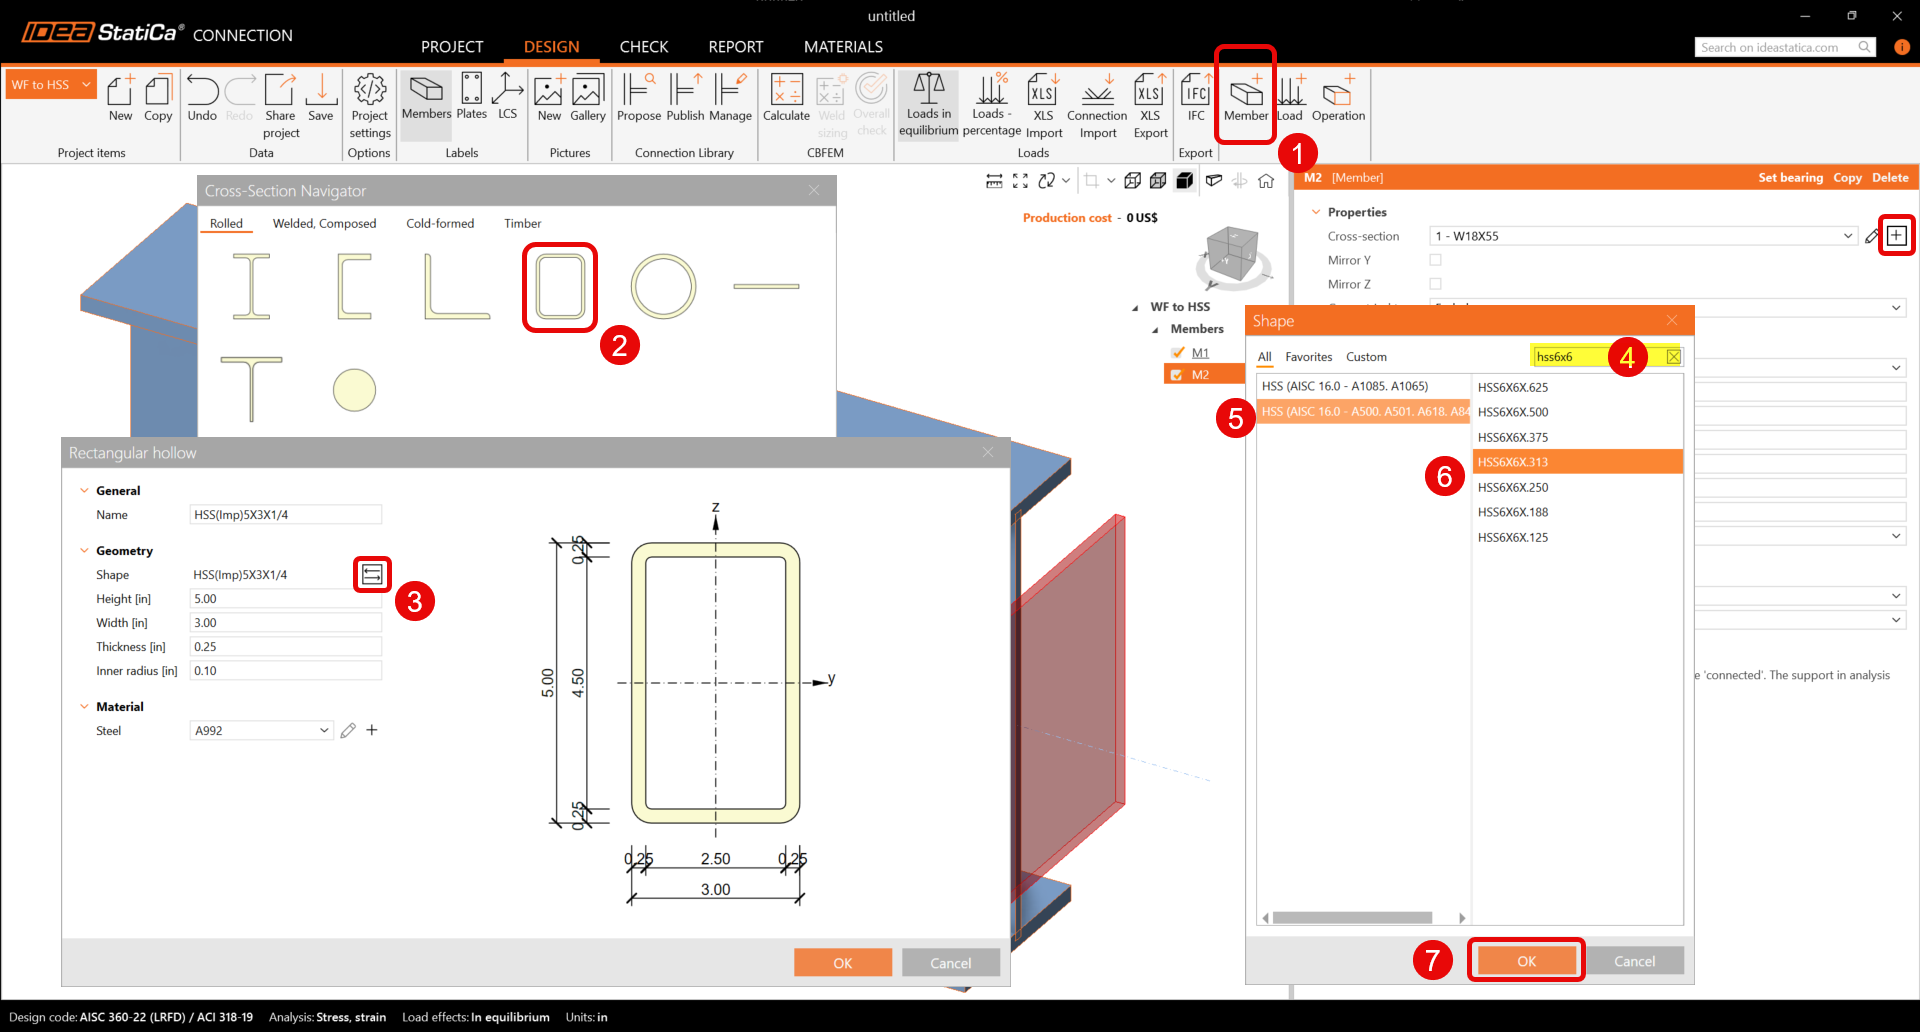This screenshot has height=1032, width=1920.
Task: Open shape library button beside Shape field
Action: [372, 574]
